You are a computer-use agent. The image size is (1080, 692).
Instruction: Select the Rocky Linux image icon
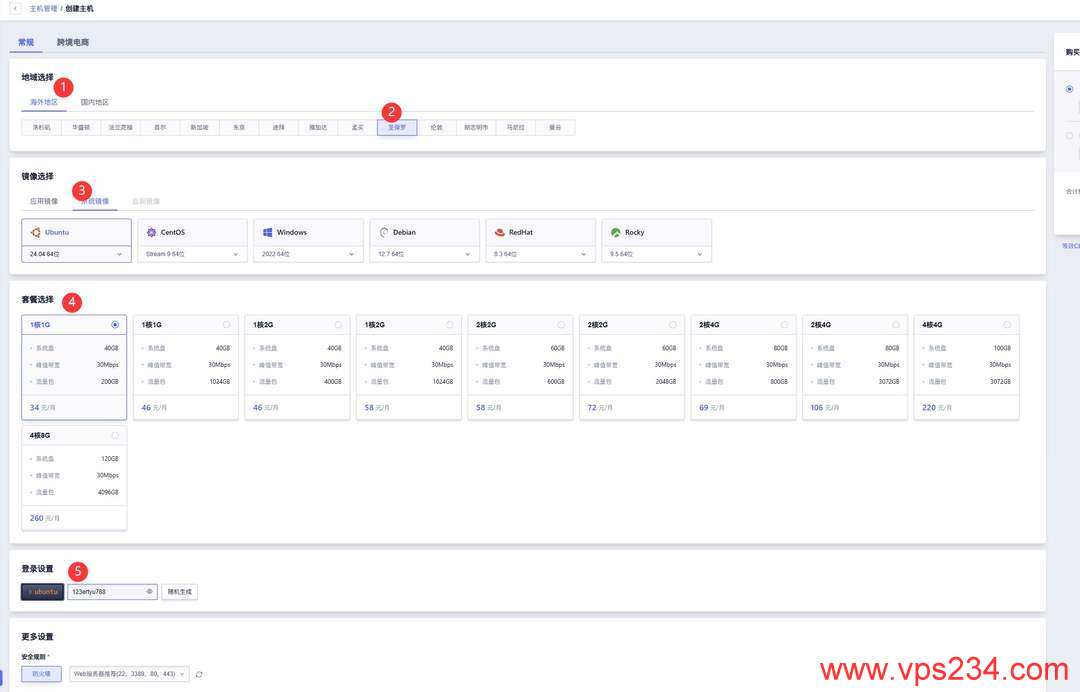[616, 232]
